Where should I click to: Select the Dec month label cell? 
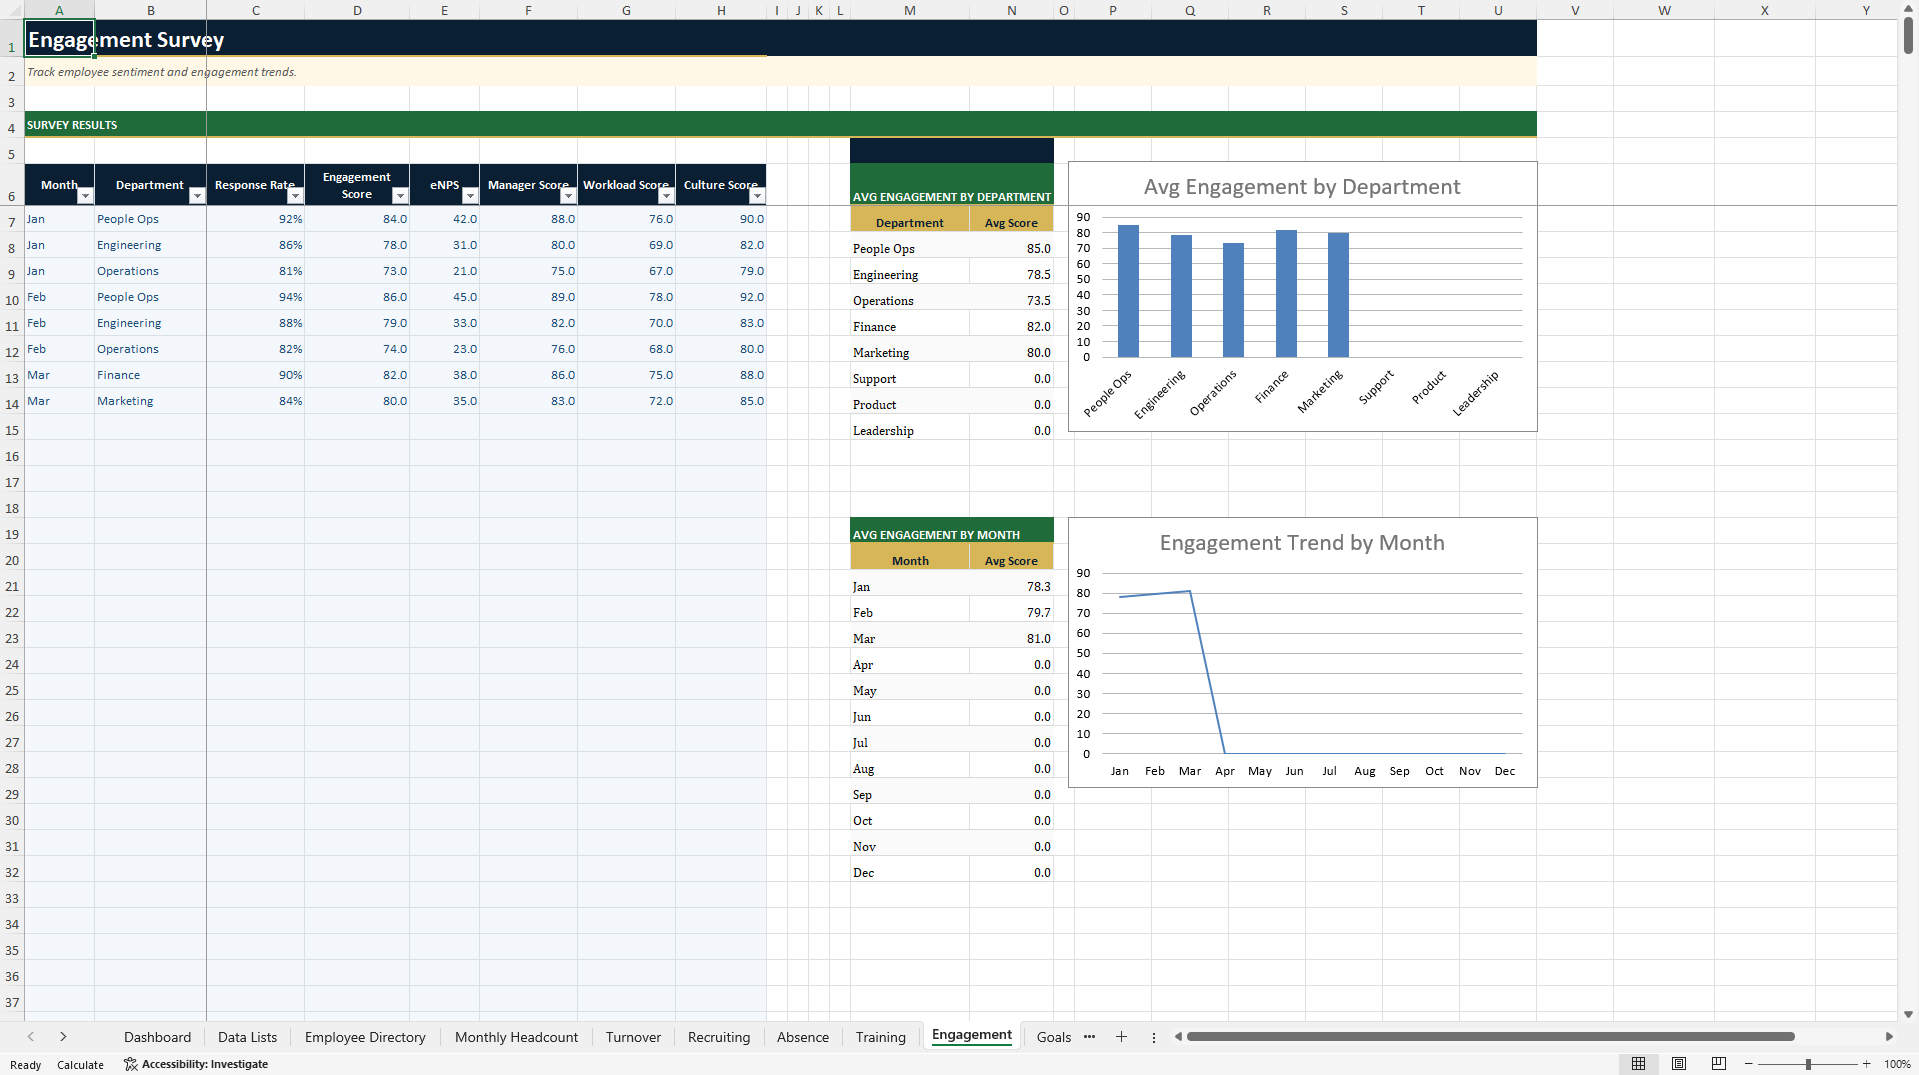point(909,873)
